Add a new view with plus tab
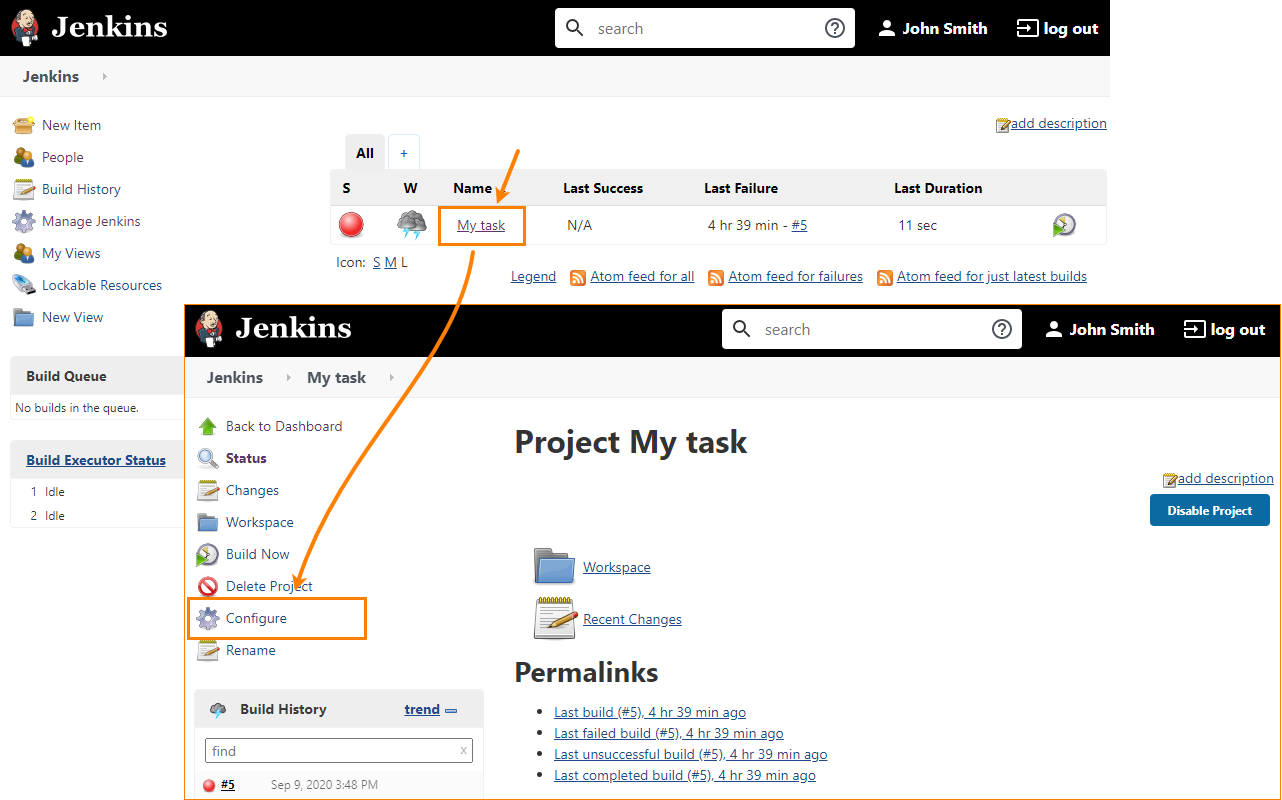1282x800 pixels. click(404, 153)
